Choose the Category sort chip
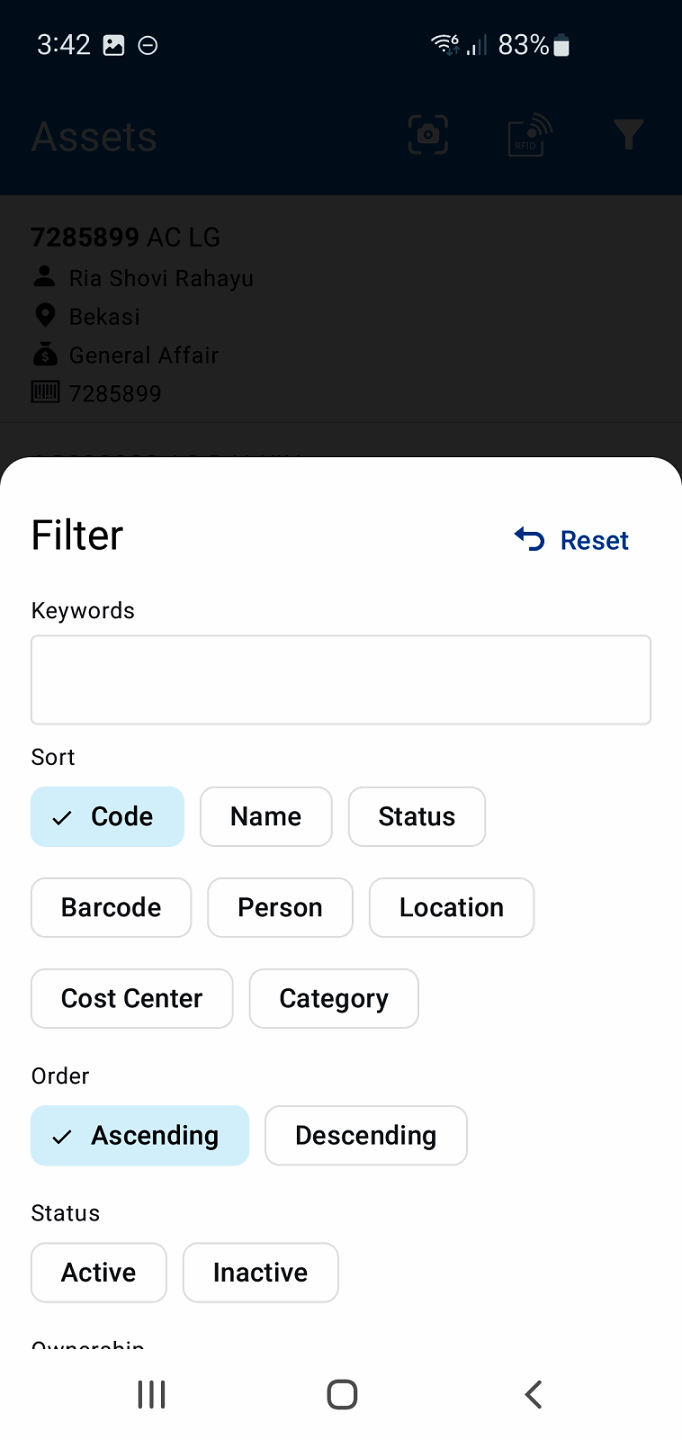The height and width of the screenshot is (1440, 682). [x=334, y=999]
